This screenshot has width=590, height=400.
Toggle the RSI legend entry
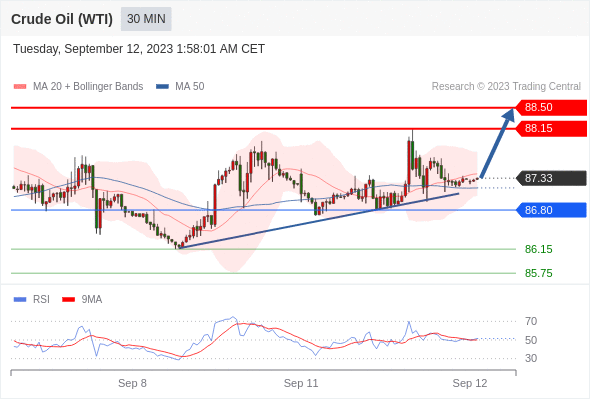coord(32,300)
